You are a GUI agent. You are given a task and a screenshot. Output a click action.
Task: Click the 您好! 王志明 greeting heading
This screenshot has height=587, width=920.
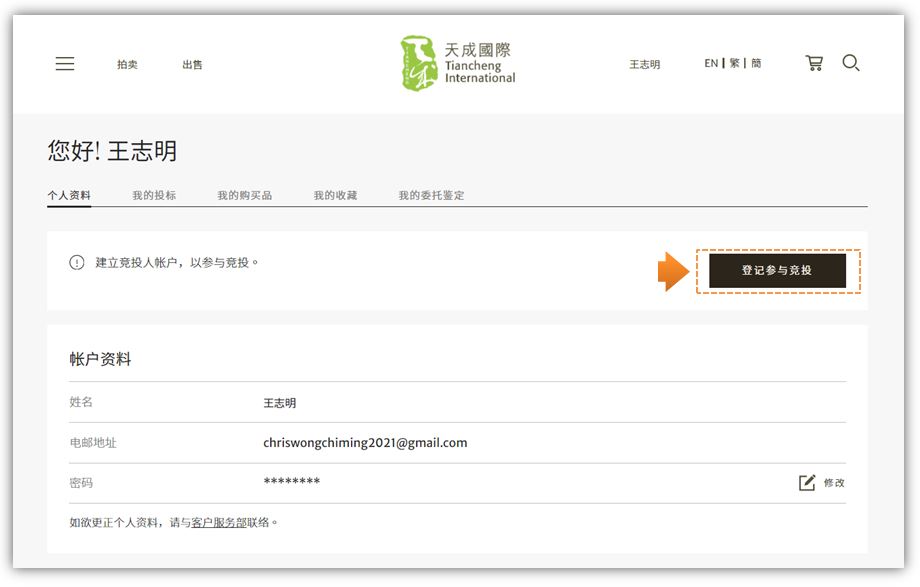[112, 151]
